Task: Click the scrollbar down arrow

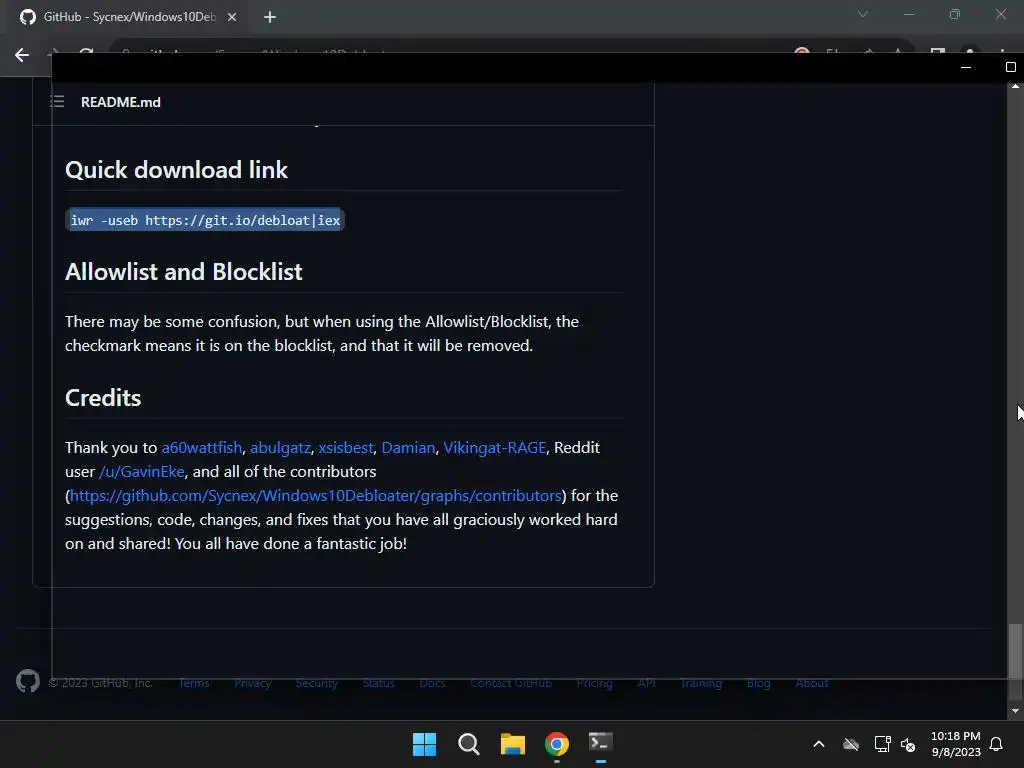Action: click(x=1015, y=711)
